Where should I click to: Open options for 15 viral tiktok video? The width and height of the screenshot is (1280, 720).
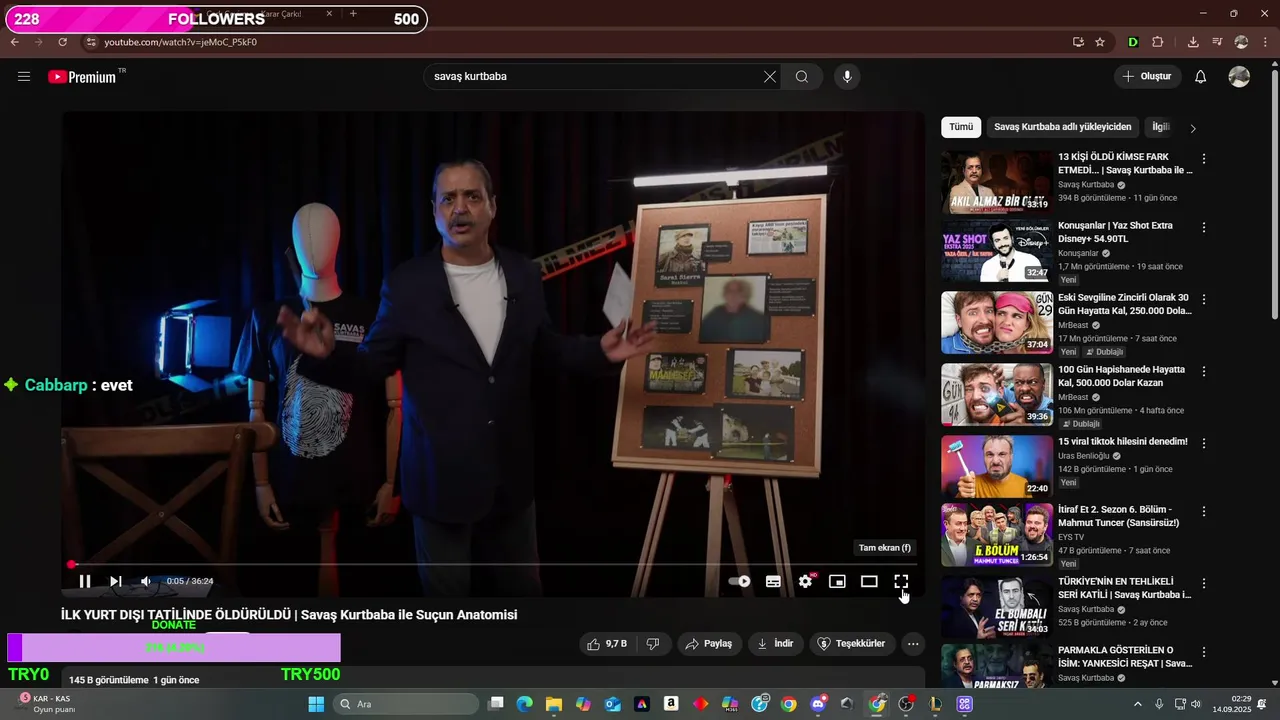pos(1204,443)
